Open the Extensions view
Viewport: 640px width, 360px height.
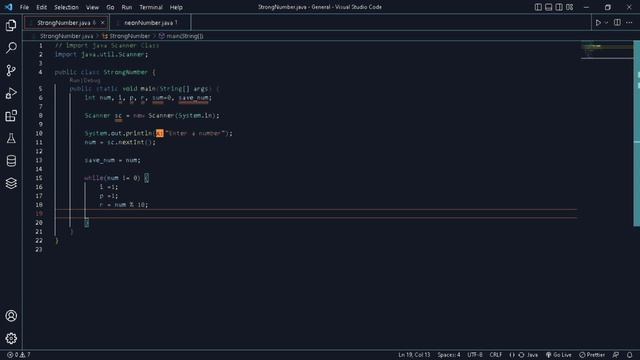tap(11, 116)
